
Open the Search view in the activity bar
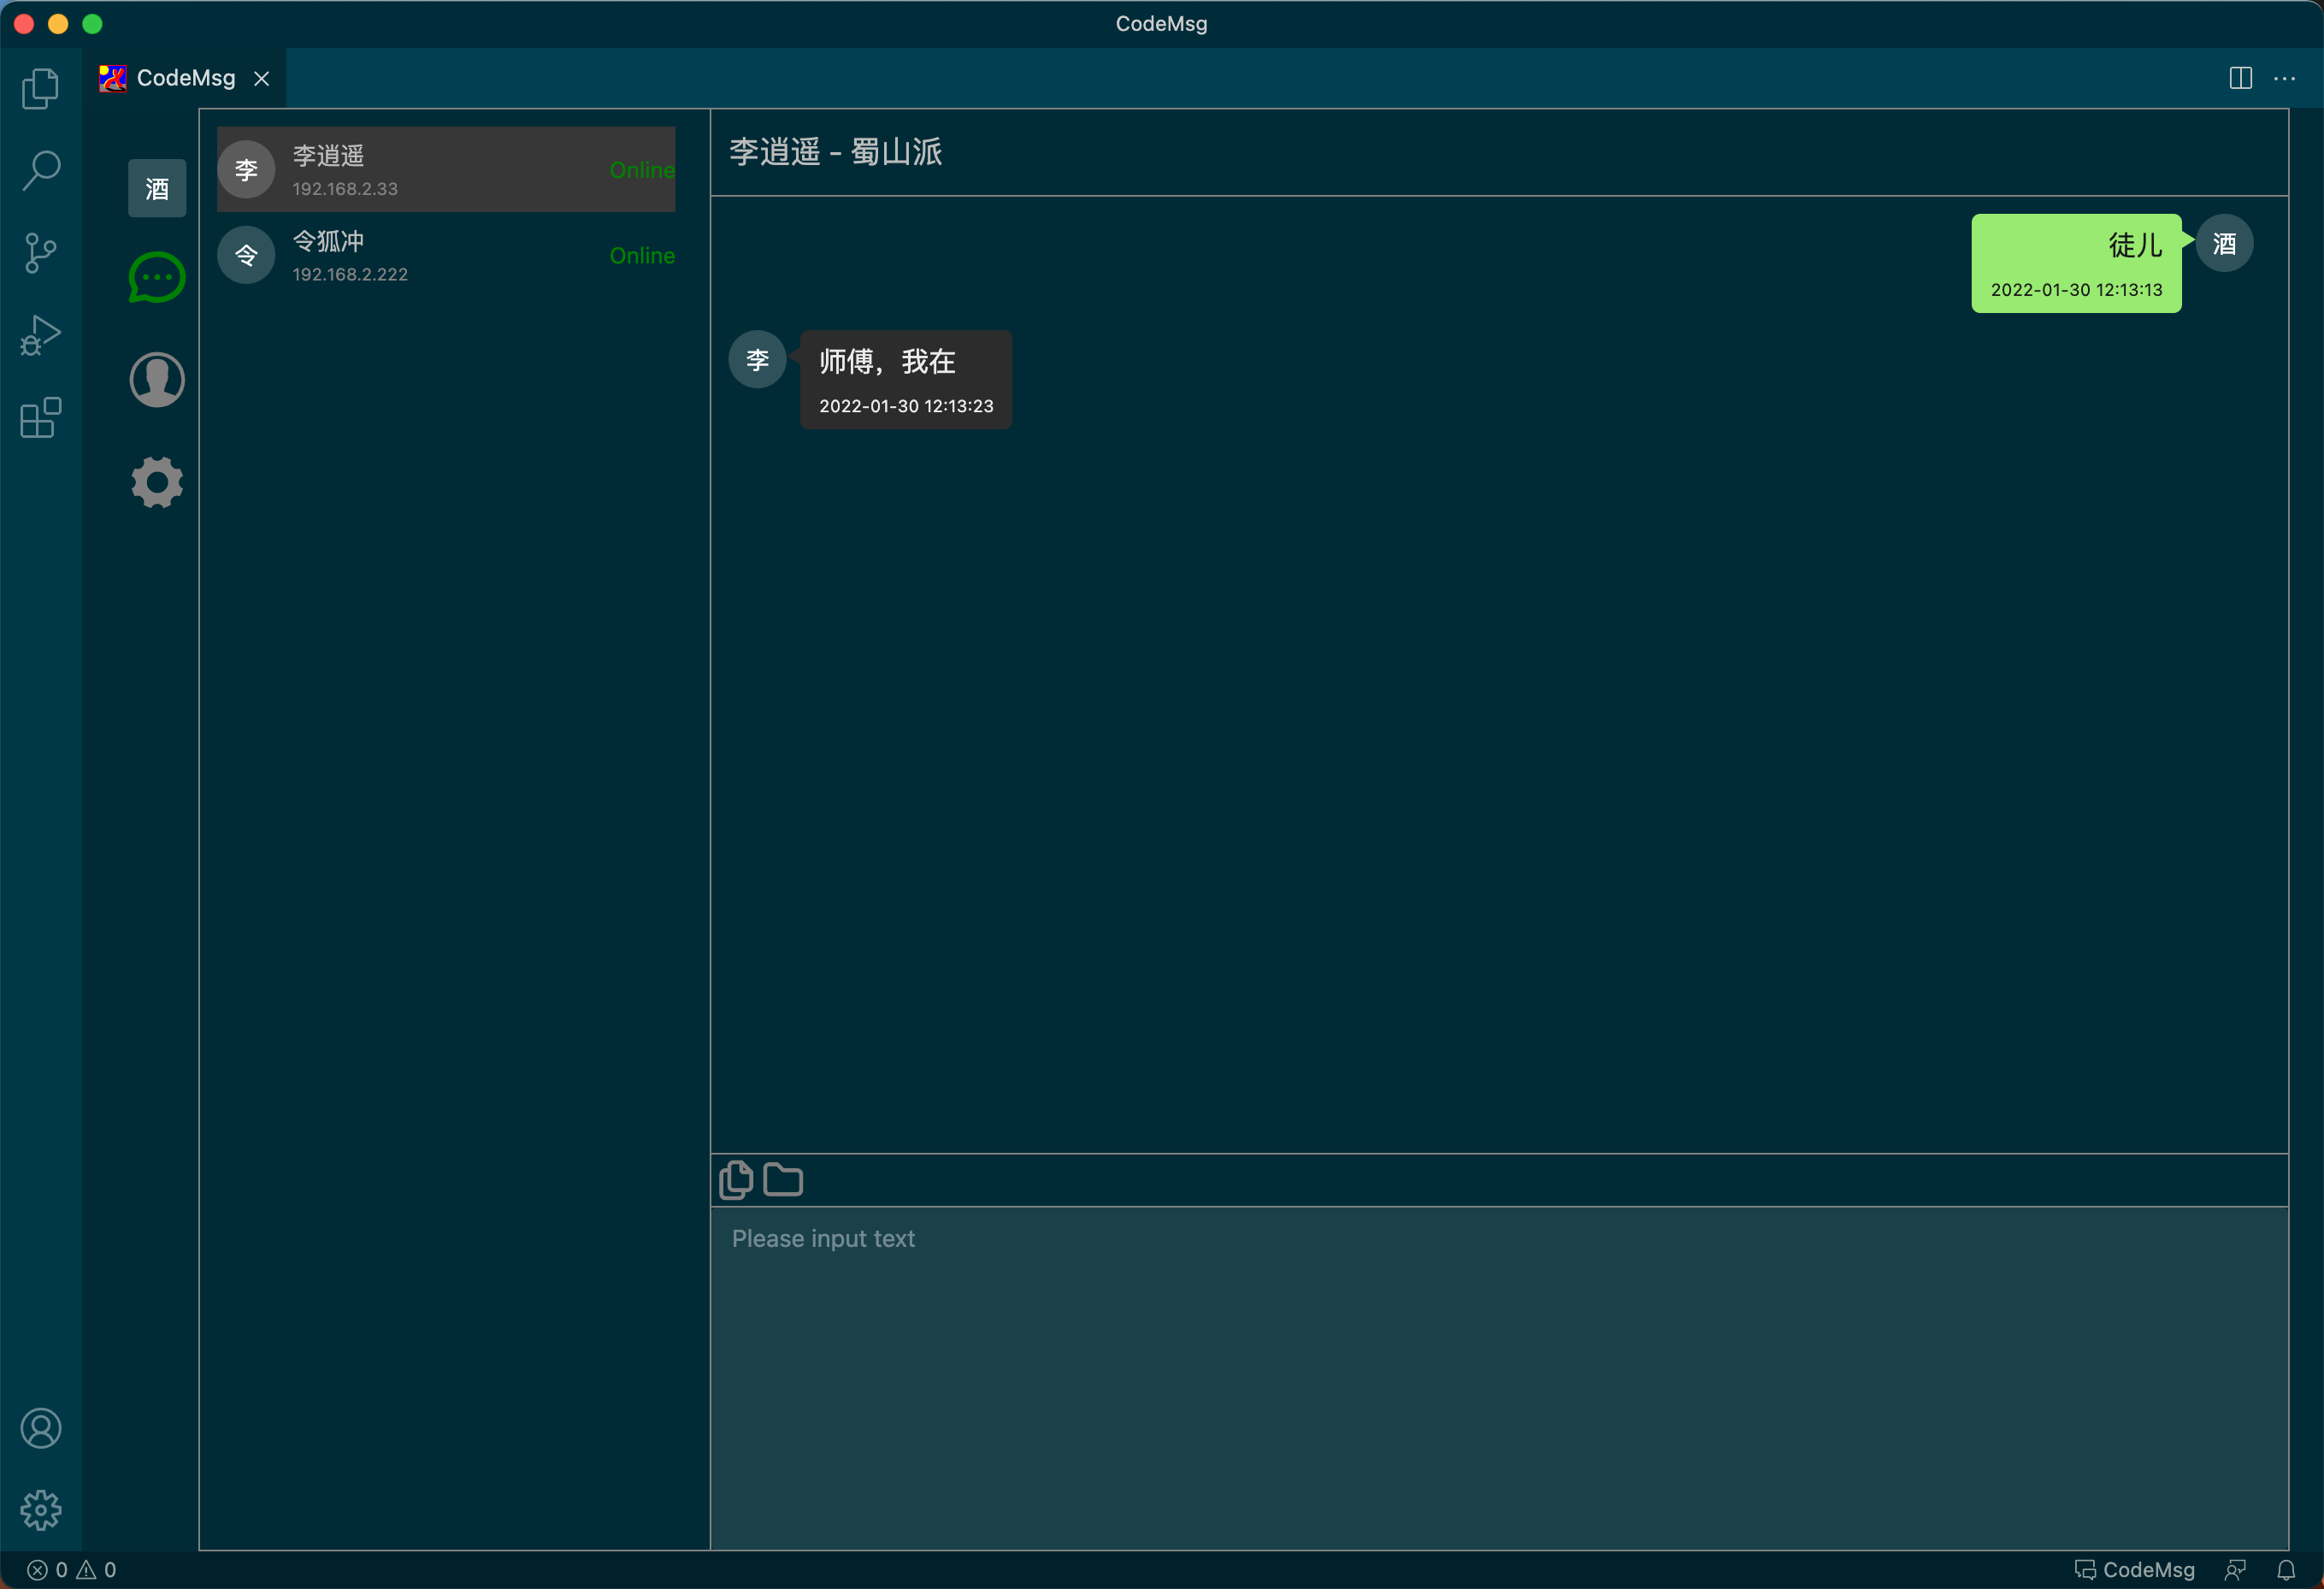pos(41,170)
